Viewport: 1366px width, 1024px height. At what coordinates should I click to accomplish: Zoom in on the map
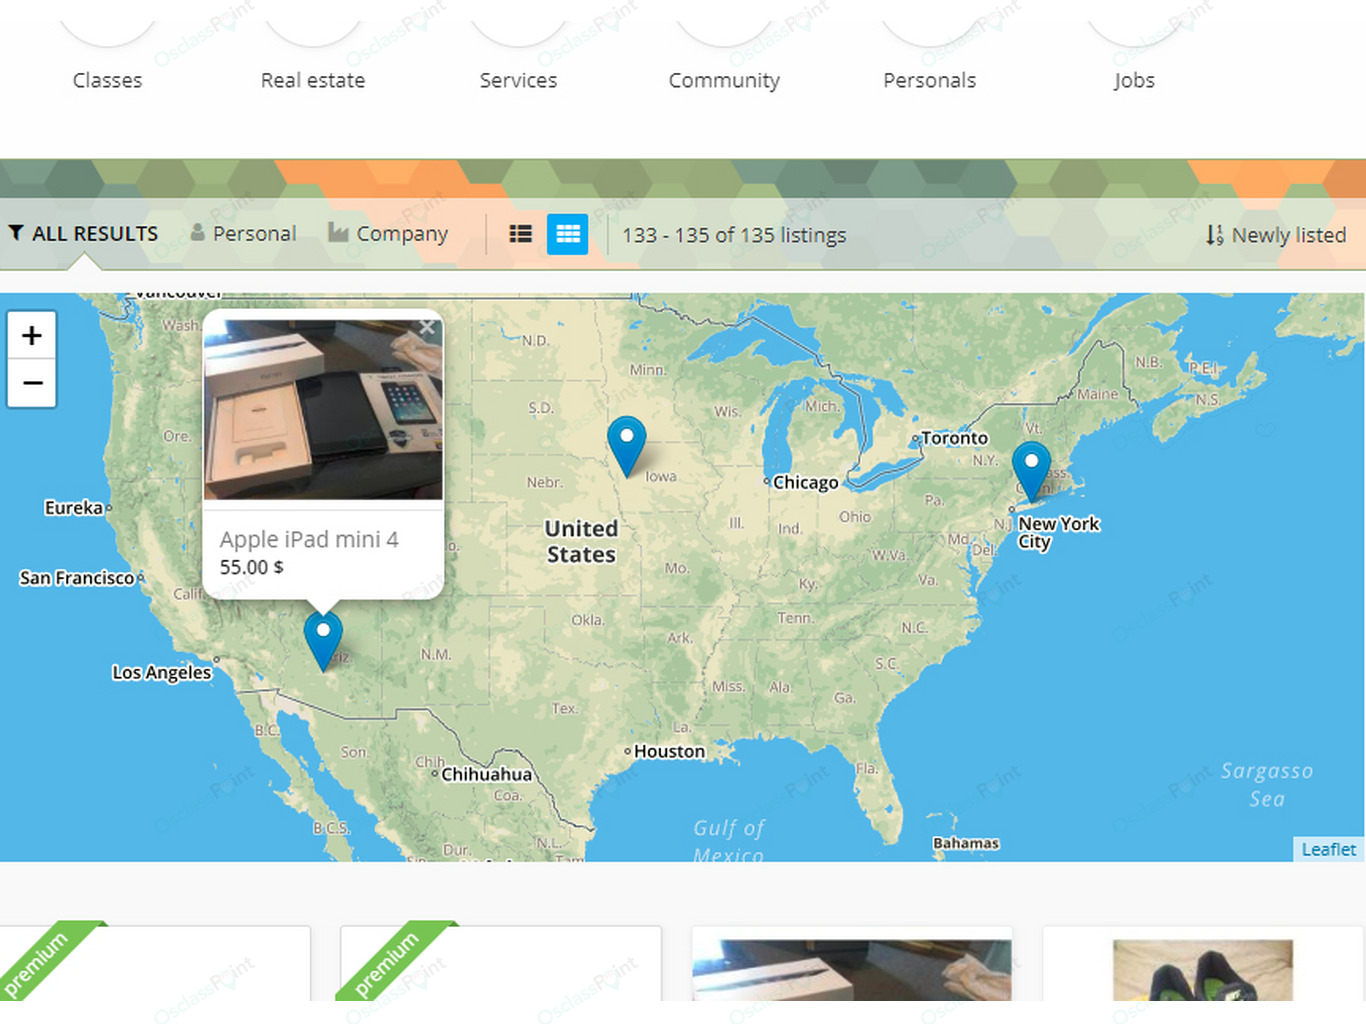pos(32,335)
